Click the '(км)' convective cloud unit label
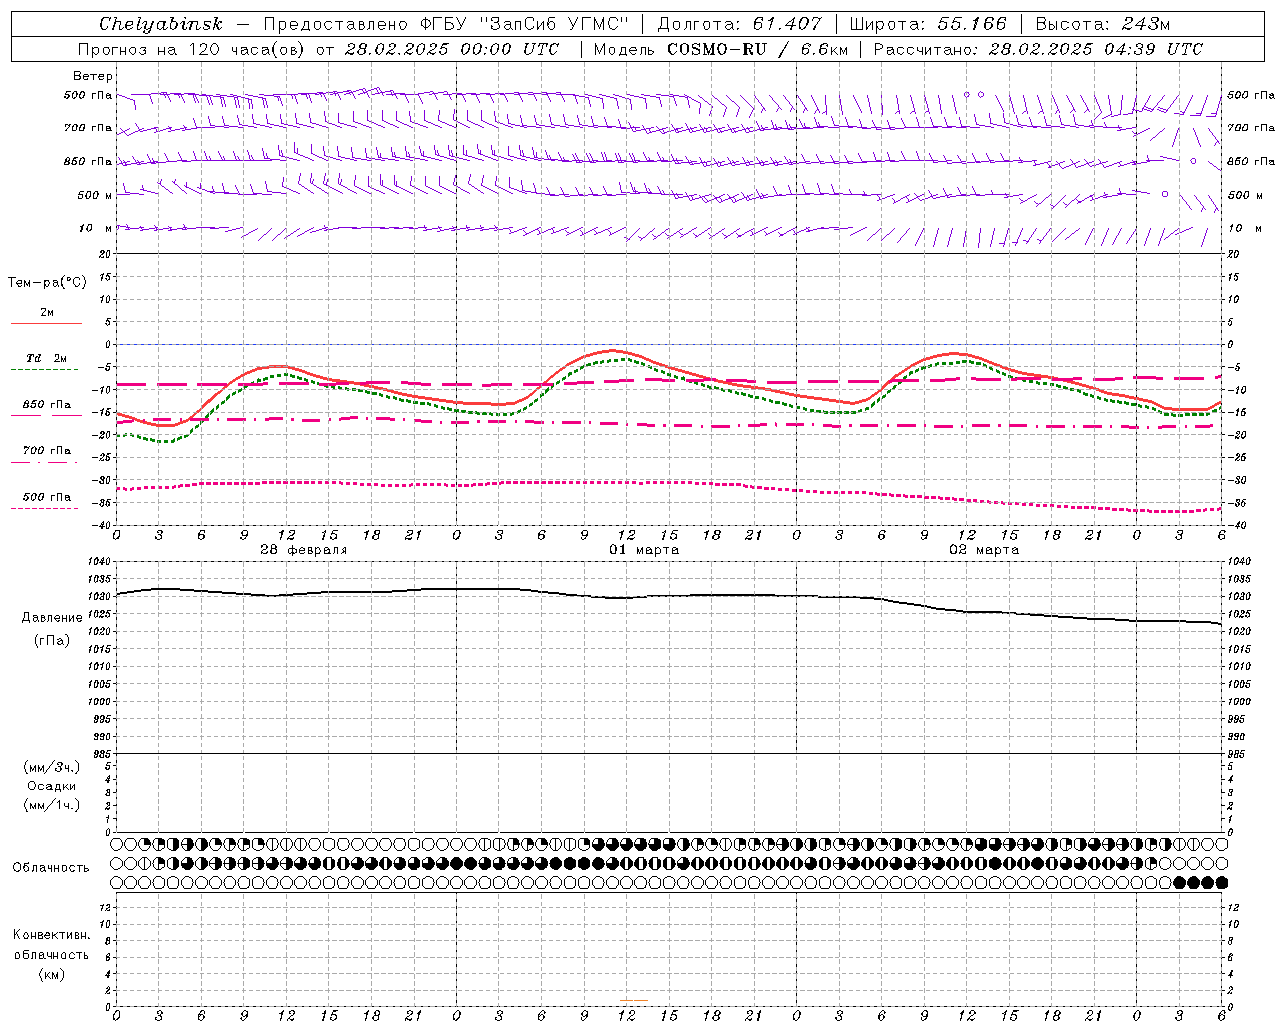The height and width of the screenshot is (1024, 1280). coord(51,974)
